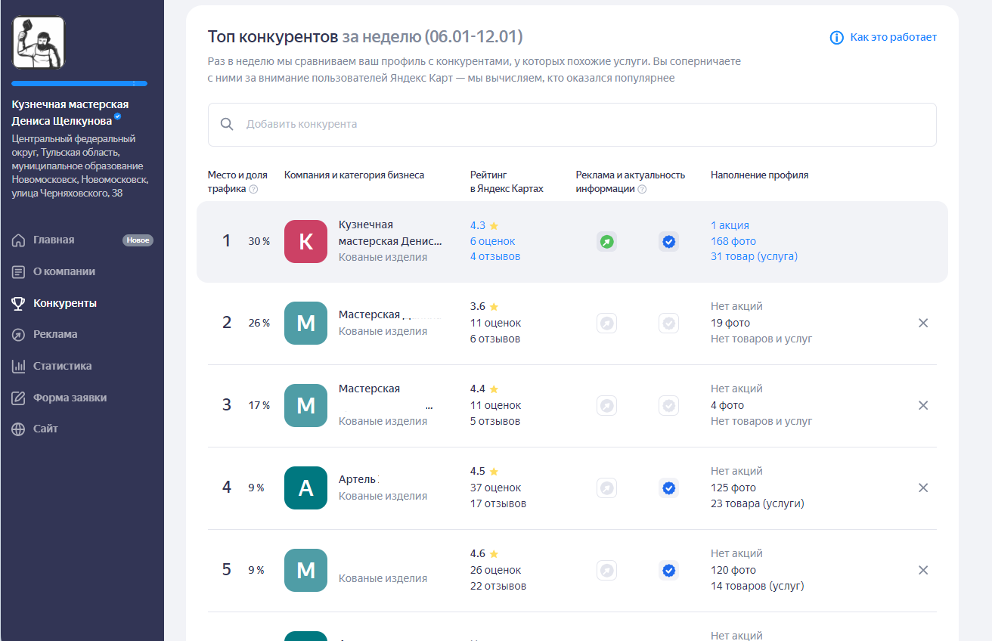The image size is (992, 642).
Task: Click the 14 товаров (услуг) text
Action: [757, 586]
